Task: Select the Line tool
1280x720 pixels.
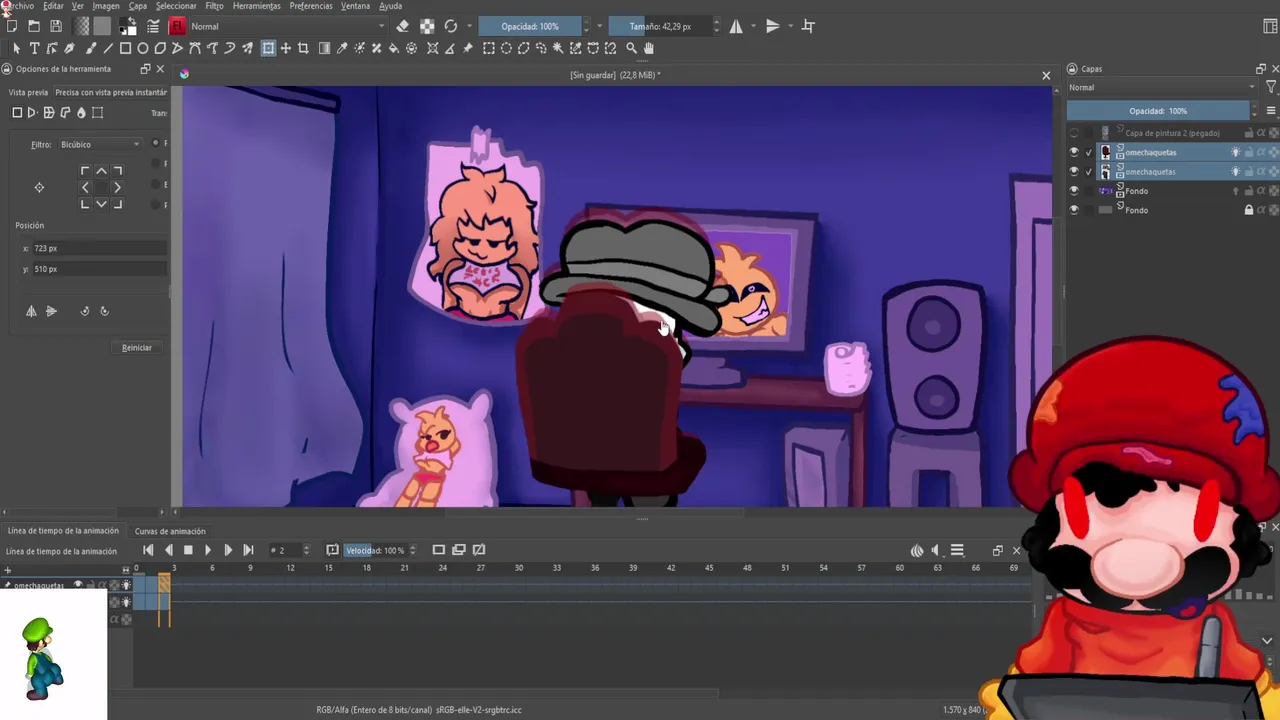Action: coord(108,48)
